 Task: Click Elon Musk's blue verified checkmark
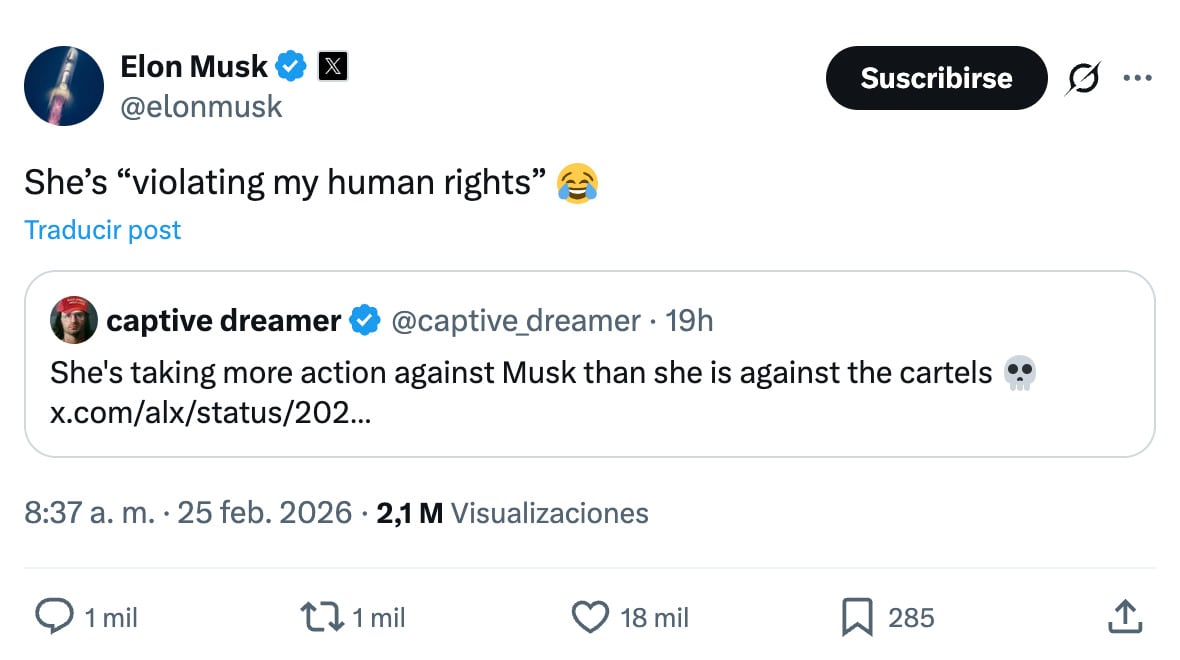pos(289,66)
